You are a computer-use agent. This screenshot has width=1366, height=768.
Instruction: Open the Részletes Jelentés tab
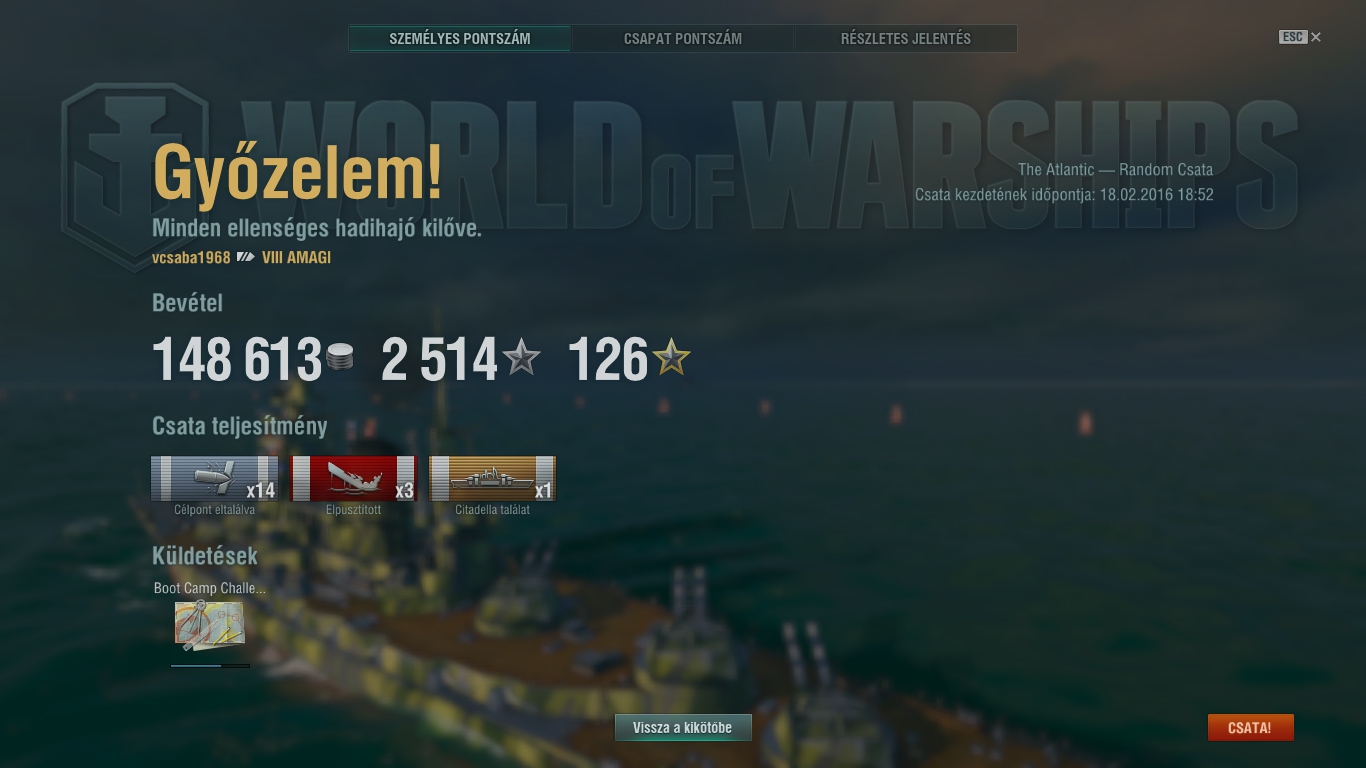[906, 39]
